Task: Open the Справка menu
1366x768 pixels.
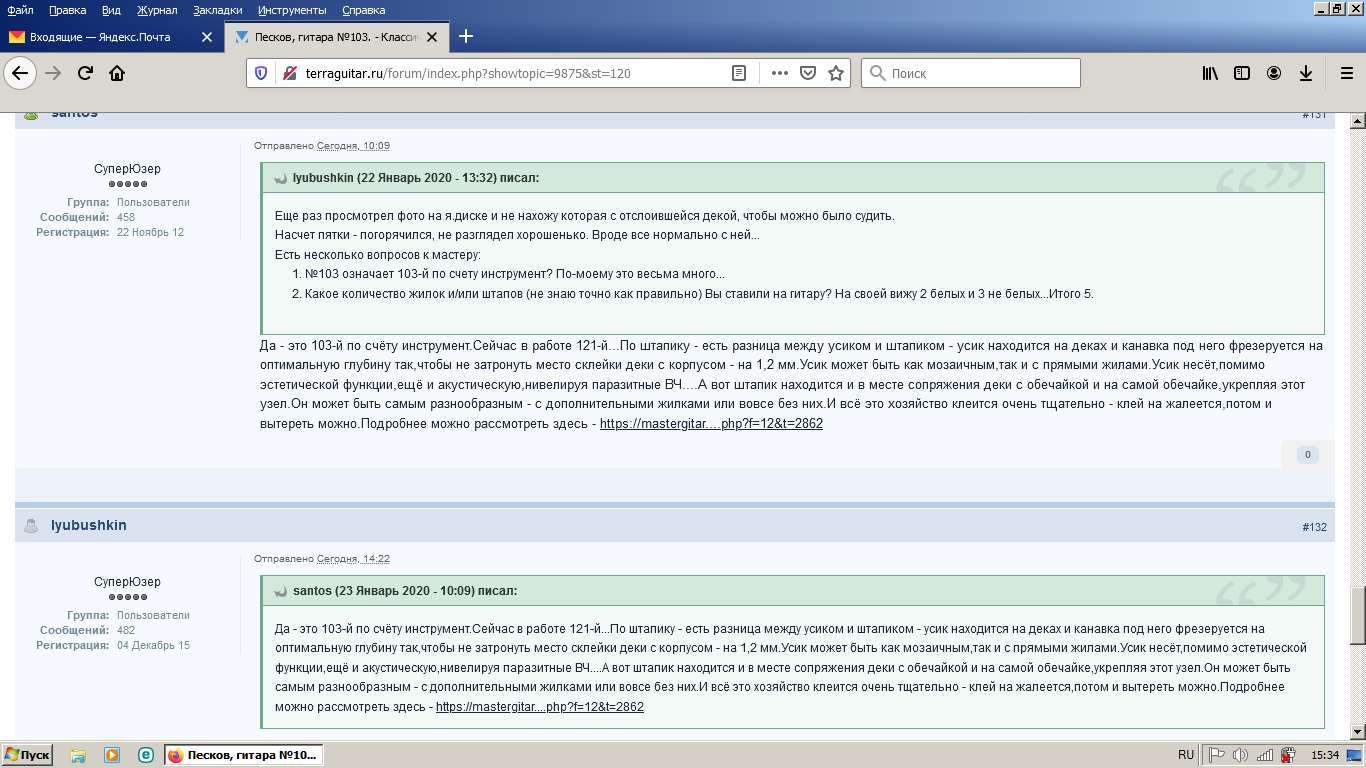Action: point(363,10)
